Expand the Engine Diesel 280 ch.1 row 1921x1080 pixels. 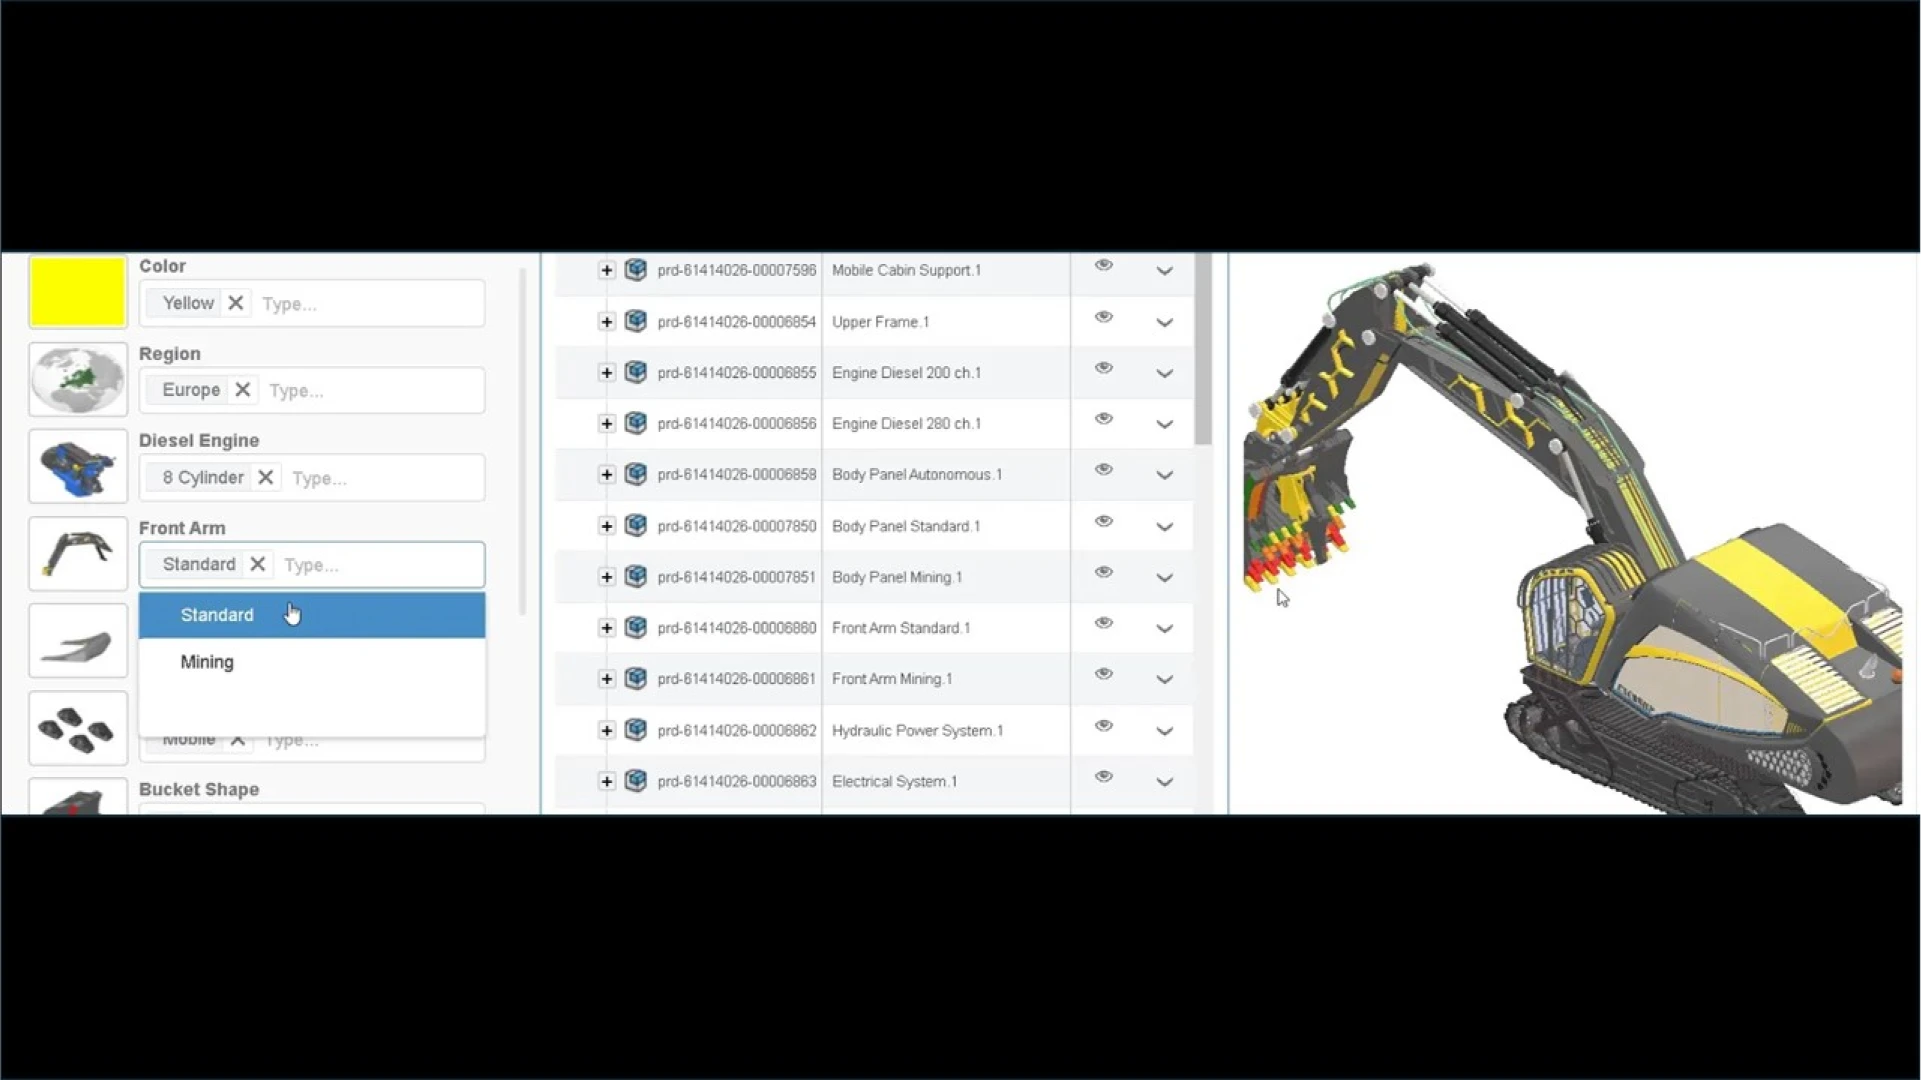click(x=606, y=424)
